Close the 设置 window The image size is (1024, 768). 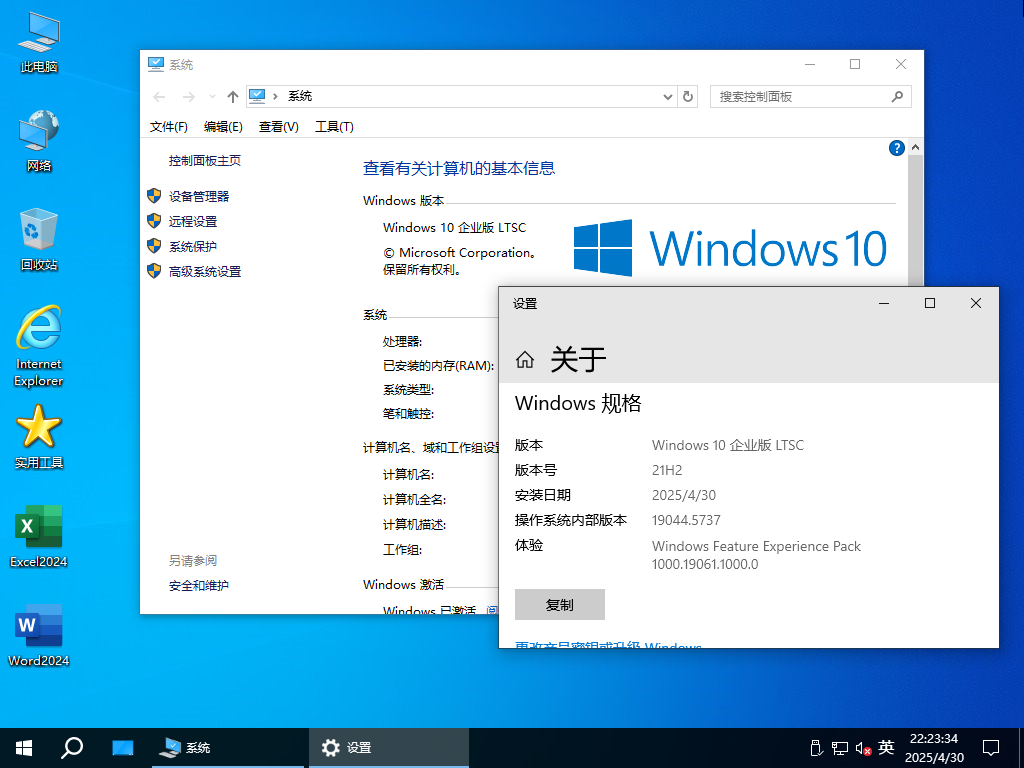976,303
